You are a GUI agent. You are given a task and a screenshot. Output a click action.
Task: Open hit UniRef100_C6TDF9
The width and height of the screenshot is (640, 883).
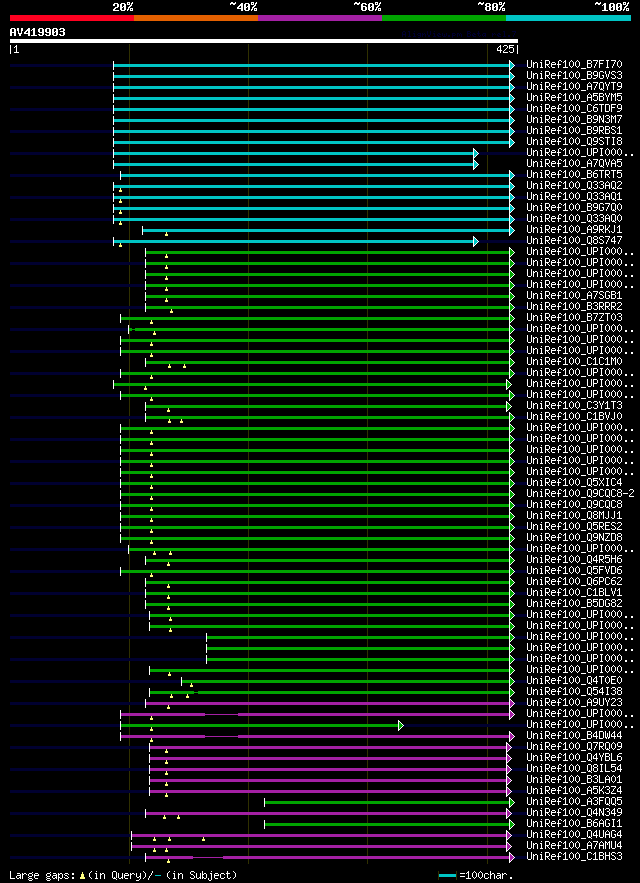574,109
